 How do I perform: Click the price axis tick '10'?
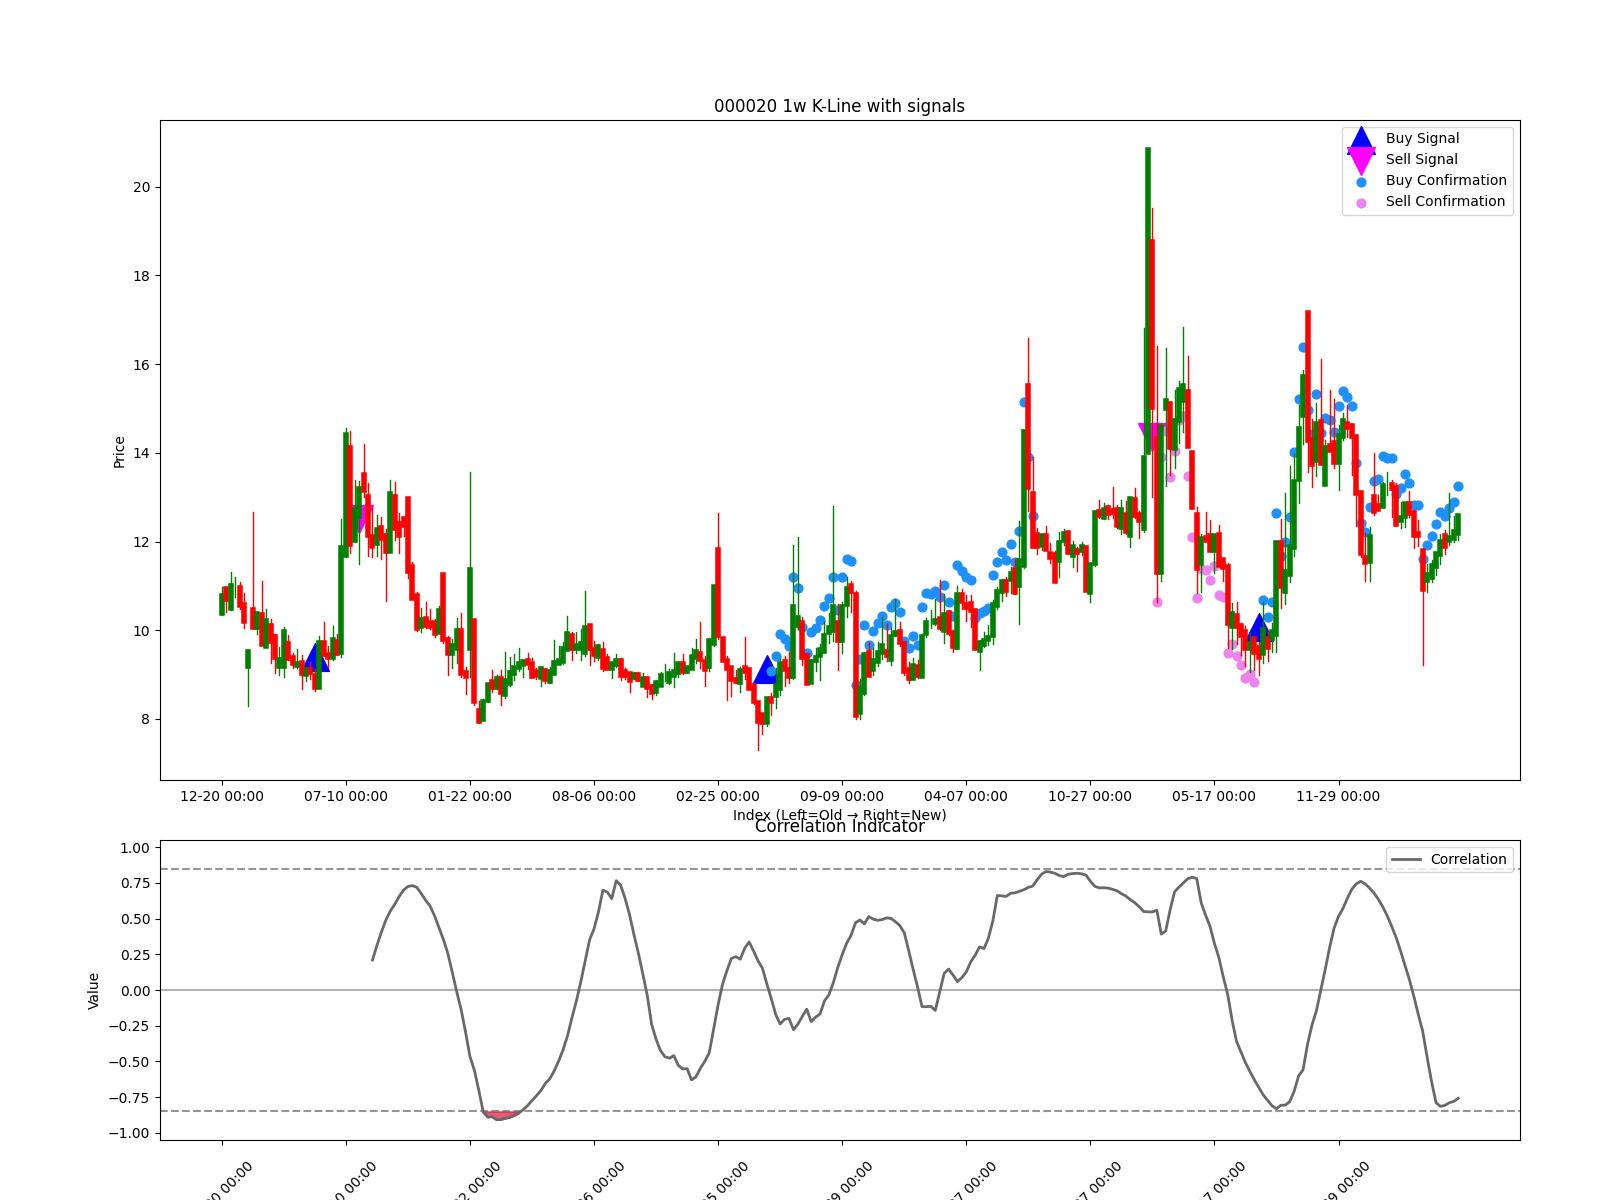(x=141, y=631)
